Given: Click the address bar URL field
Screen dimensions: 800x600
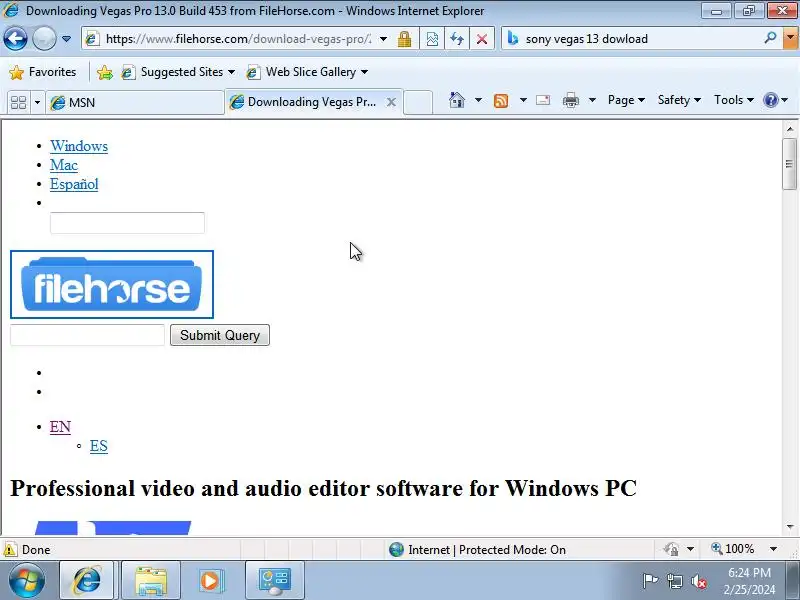Looking at the screenshot, I should pos(238,39).
